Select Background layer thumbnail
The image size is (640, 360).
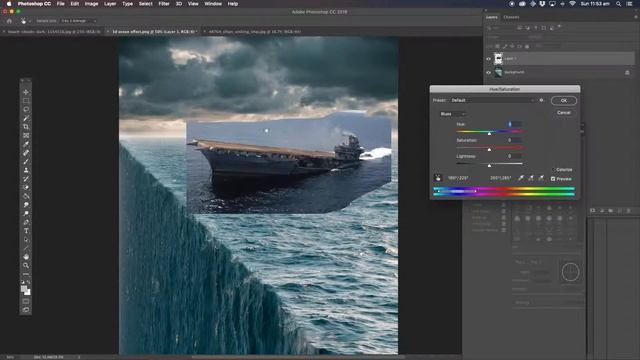[x=498, y=73]
